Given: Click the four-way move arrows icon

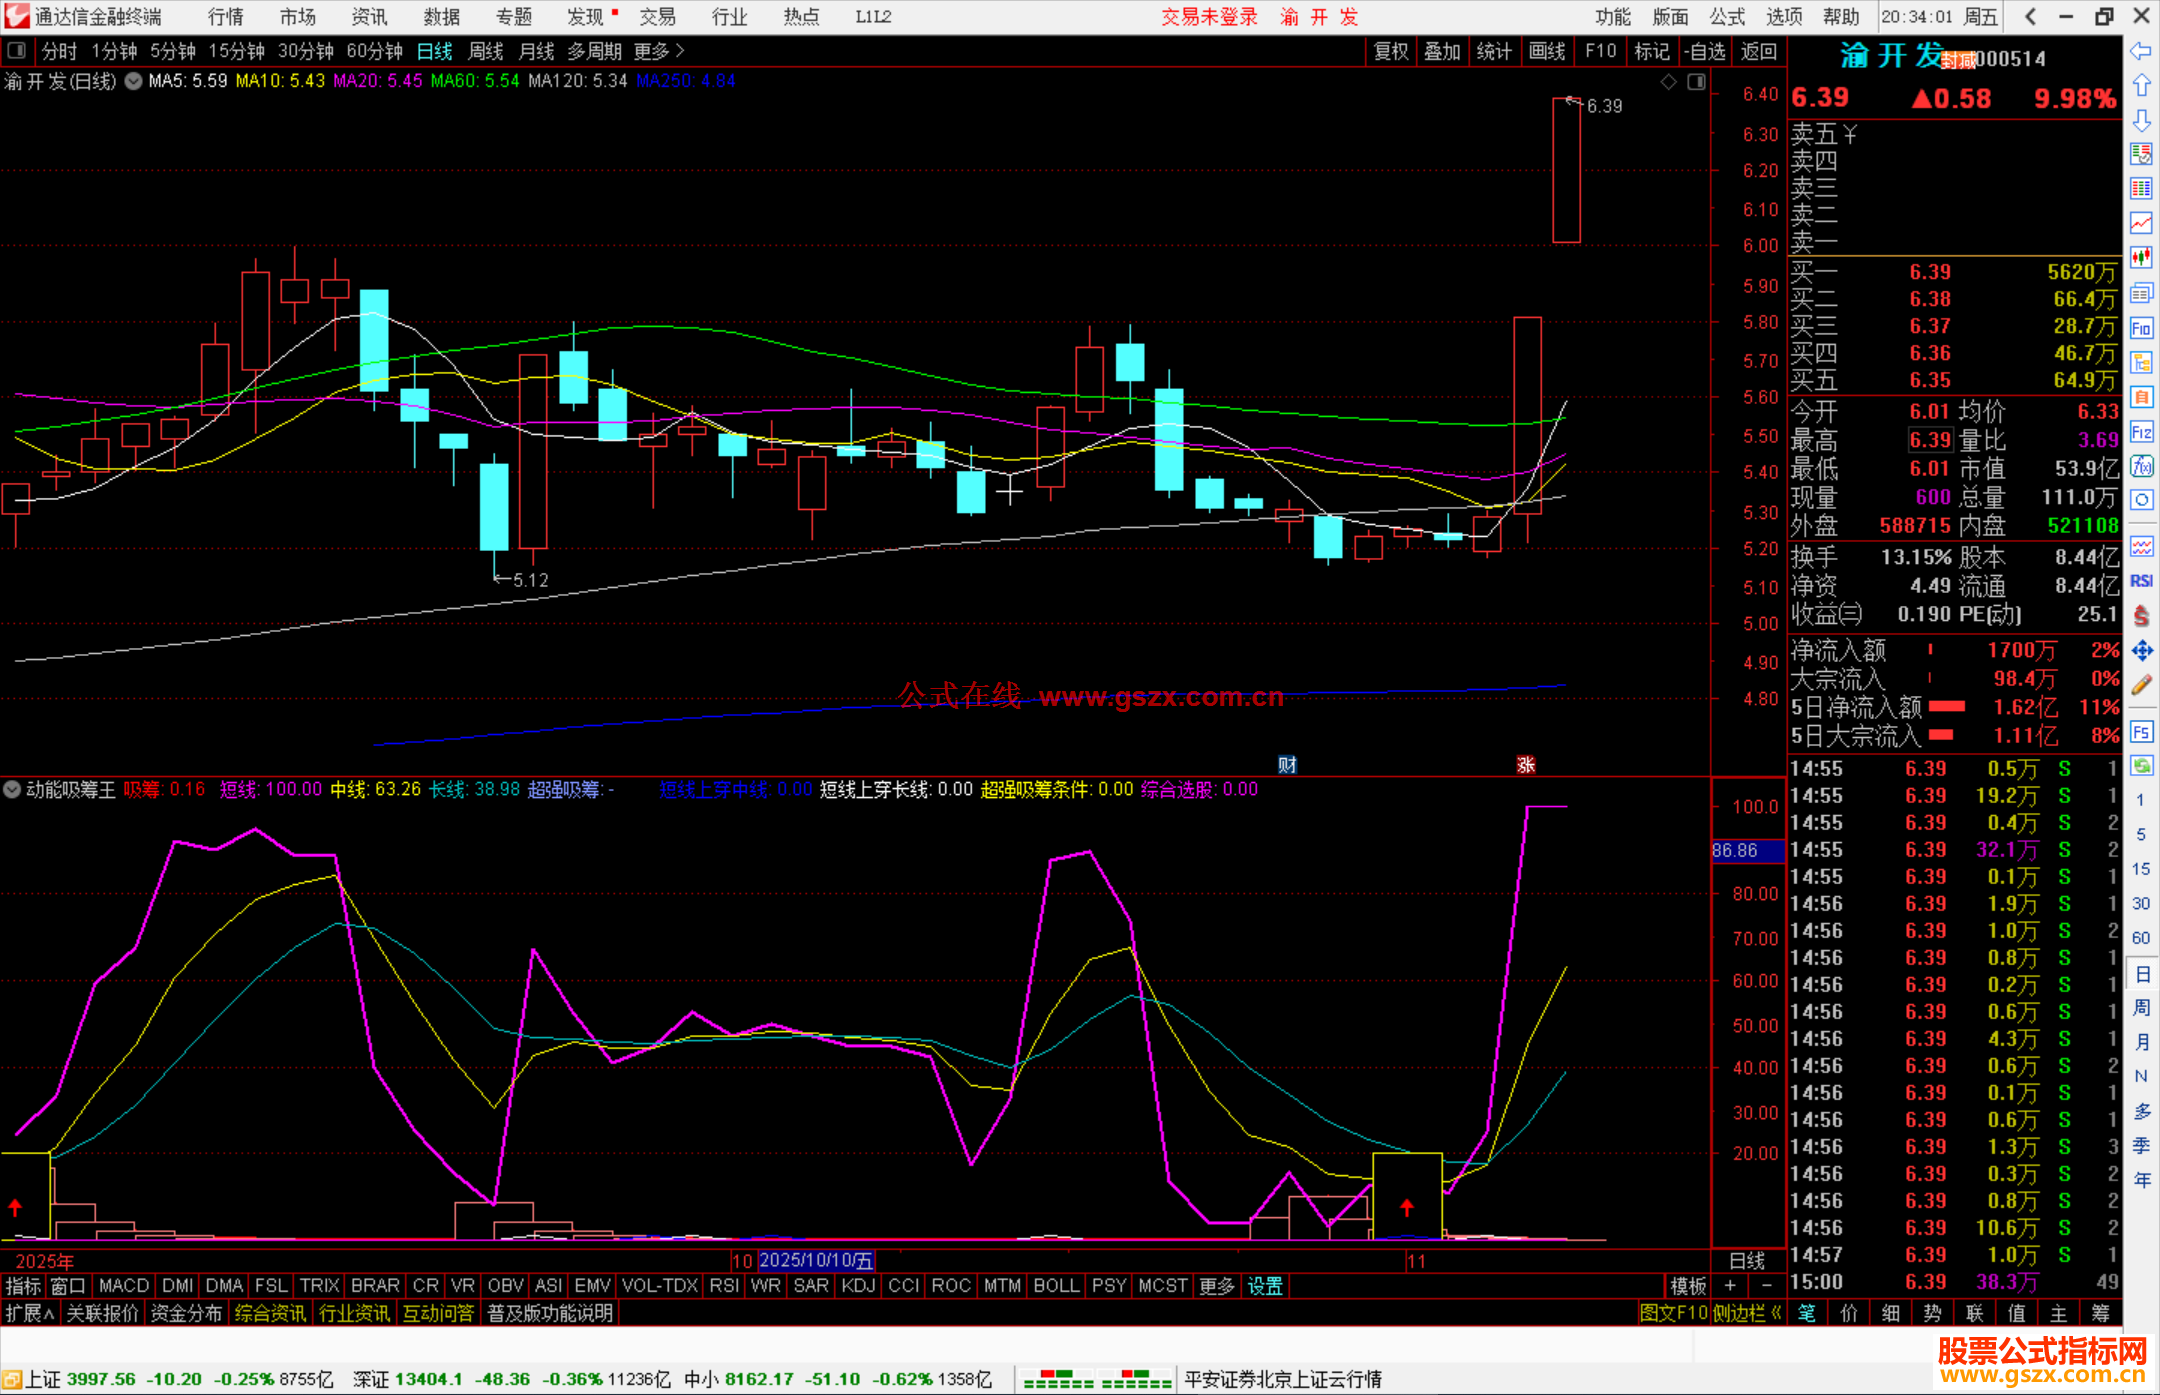Looking at the screenshot, I should (2141, 651).
